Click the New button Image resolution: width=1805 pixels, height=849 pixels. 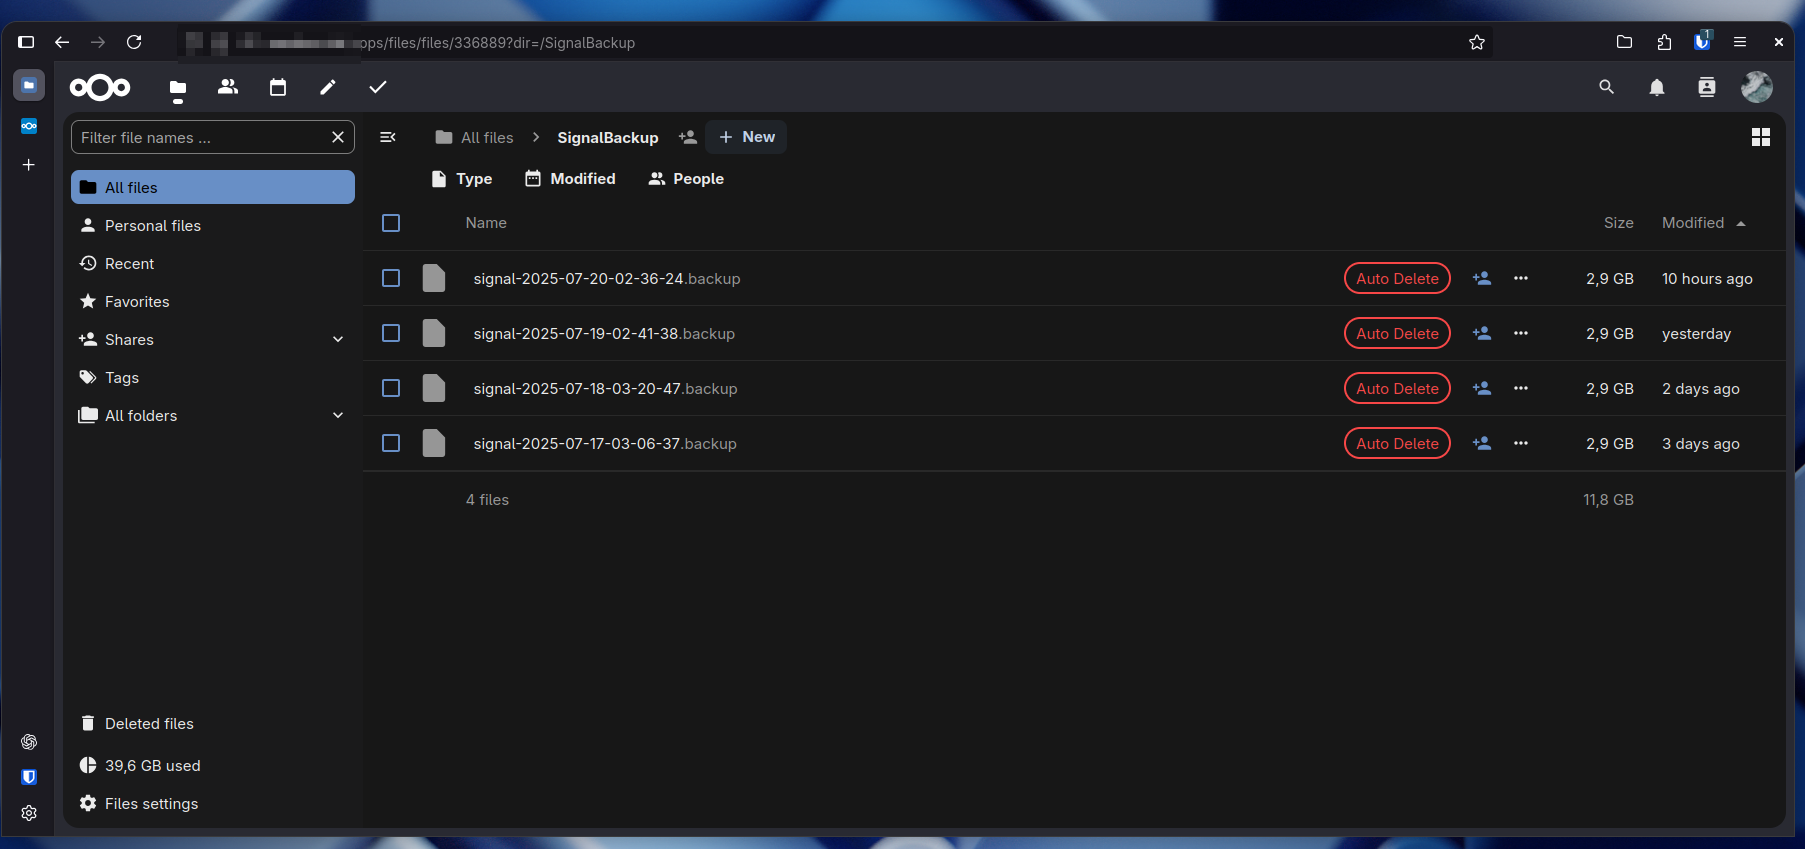point(746,137)
